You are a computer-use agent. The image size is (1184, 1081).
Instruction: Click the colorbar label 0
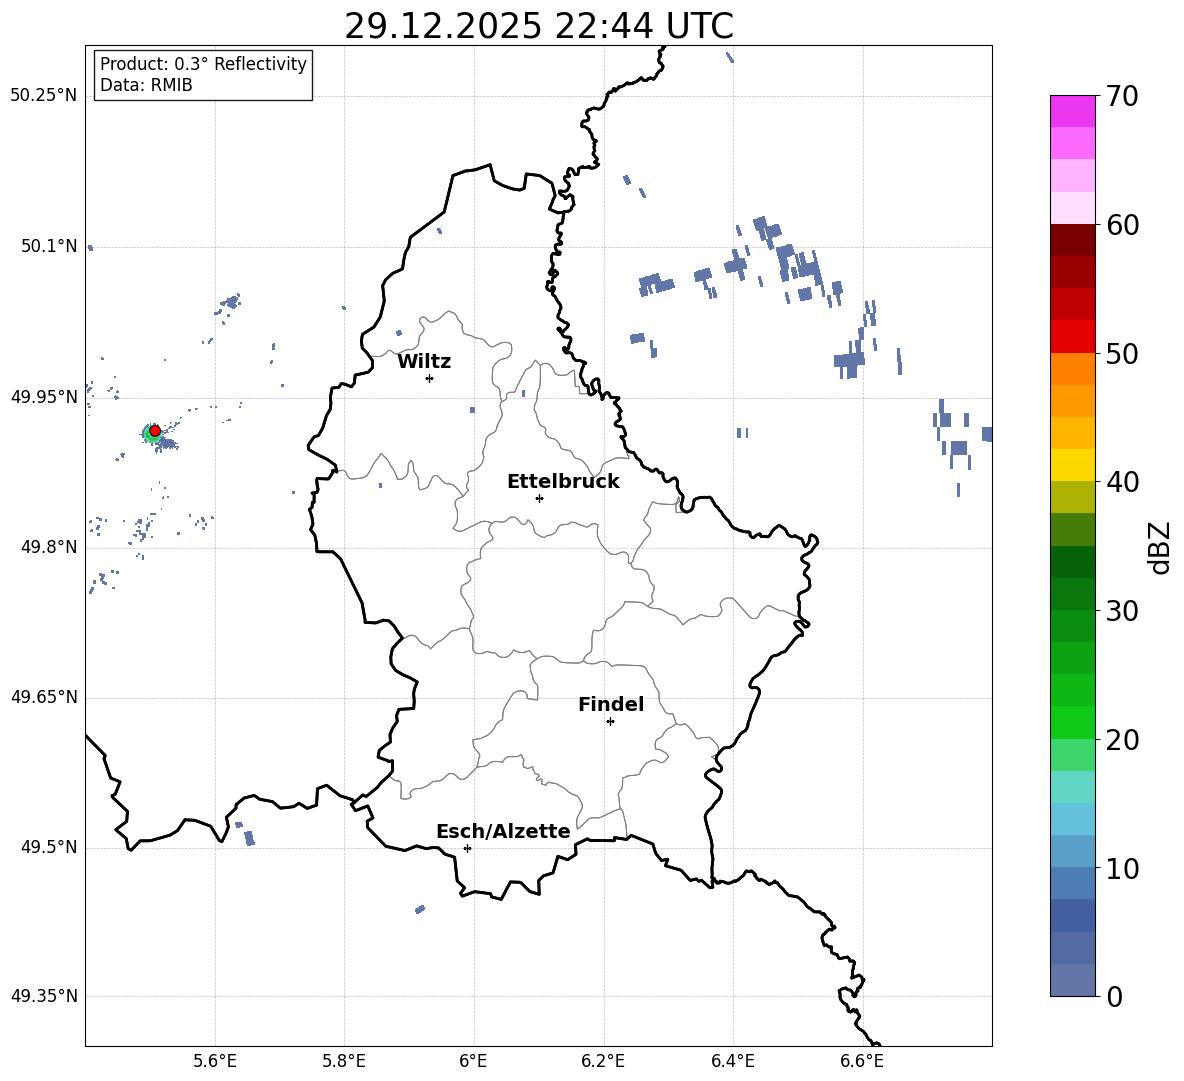click(x=1114, y=996)
